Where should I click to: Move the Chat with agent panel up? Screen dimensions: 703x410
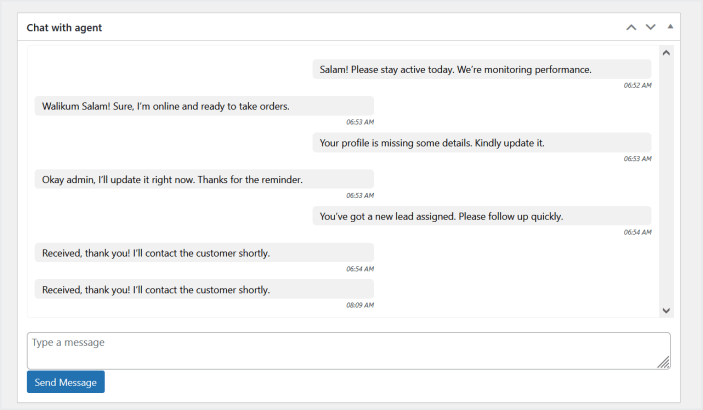(x=631, y=27)
